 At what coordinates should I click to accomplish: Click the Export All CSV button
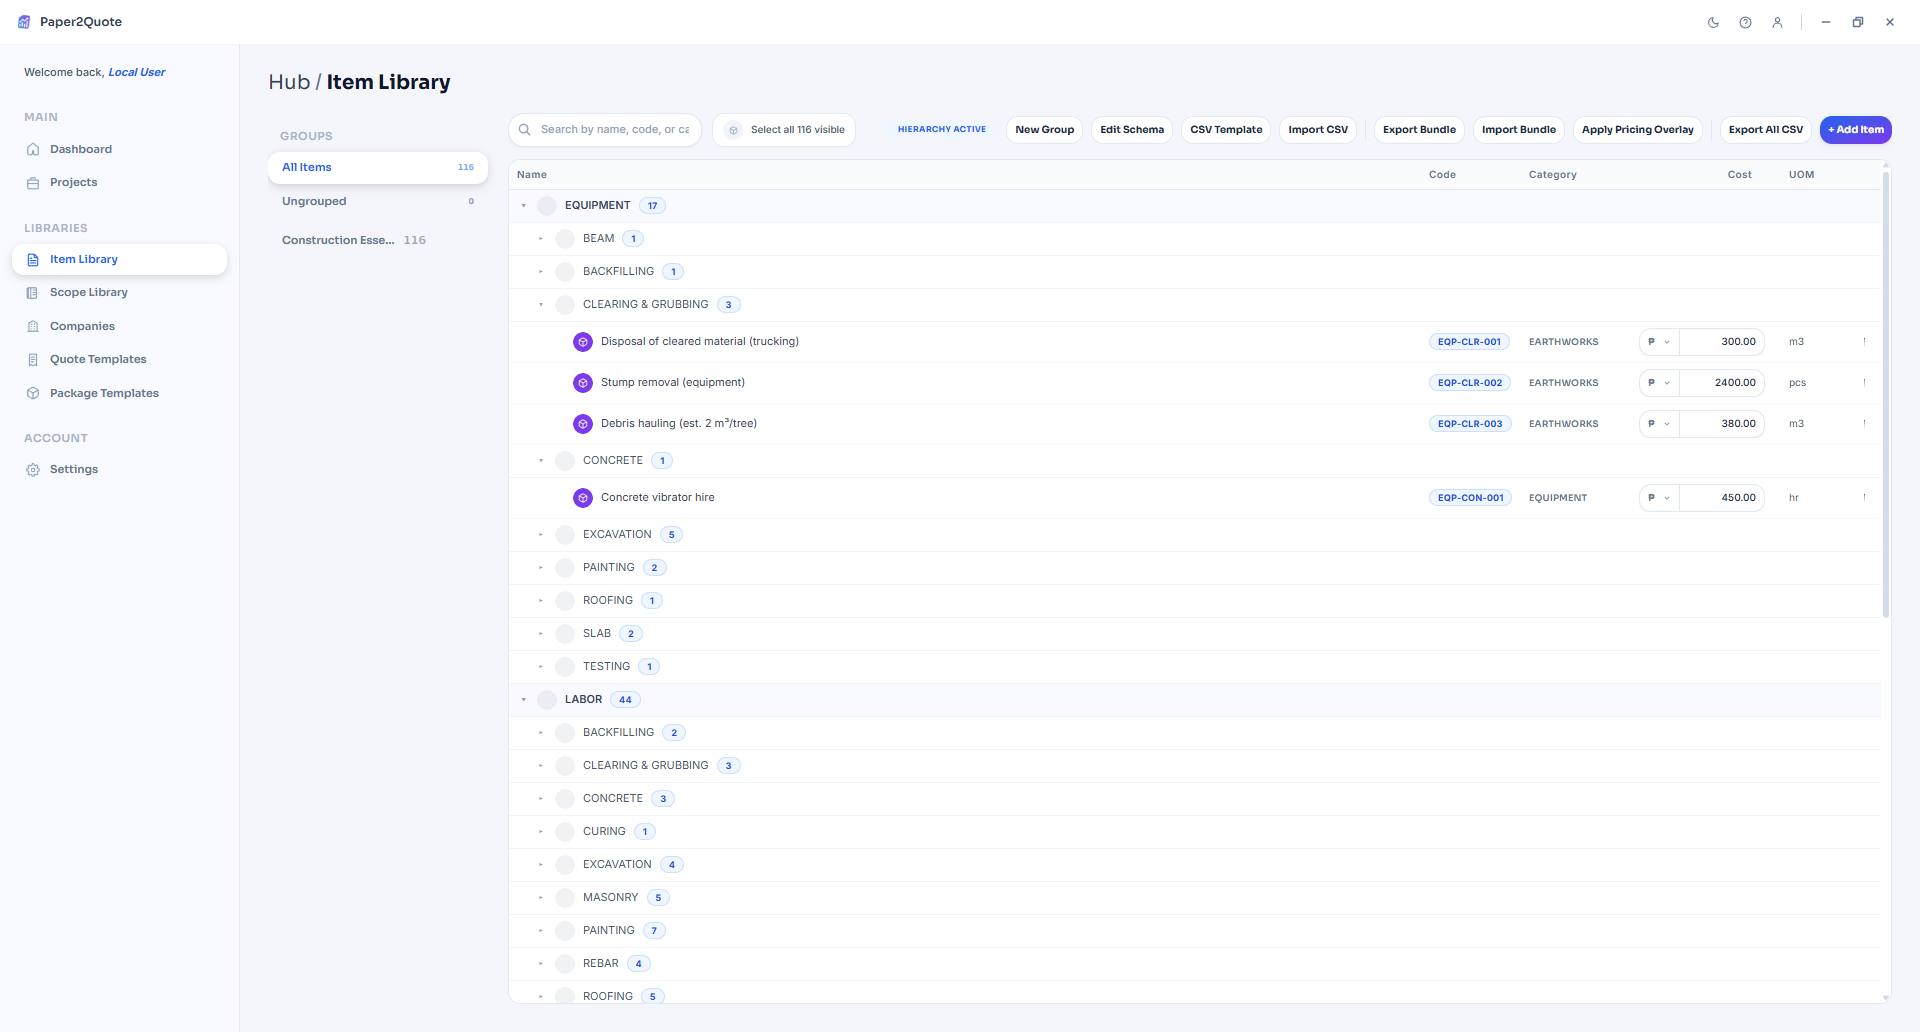click(x=1766, y=130)
